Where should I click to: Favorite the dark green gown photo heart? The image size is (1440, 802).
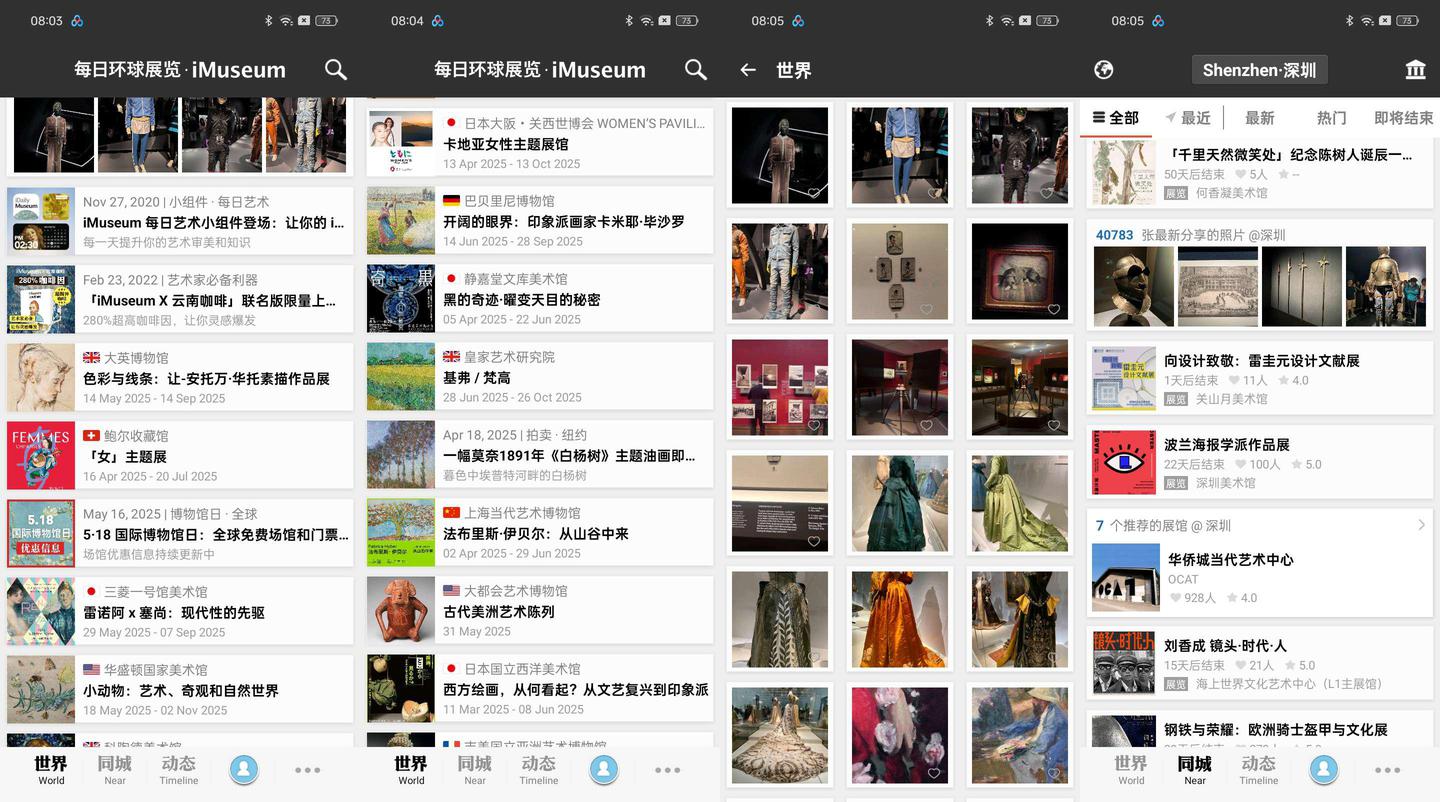[x=933, y=542]
